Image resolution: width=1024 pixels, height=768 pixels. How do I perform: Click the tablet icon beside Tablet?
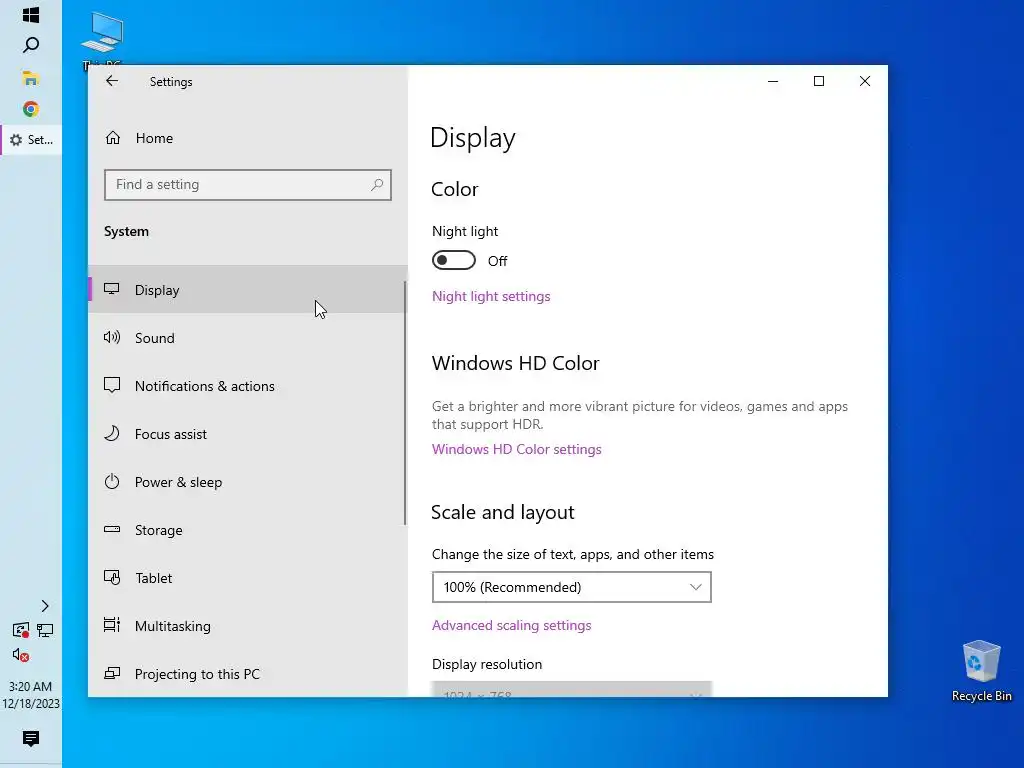(112, 577)
